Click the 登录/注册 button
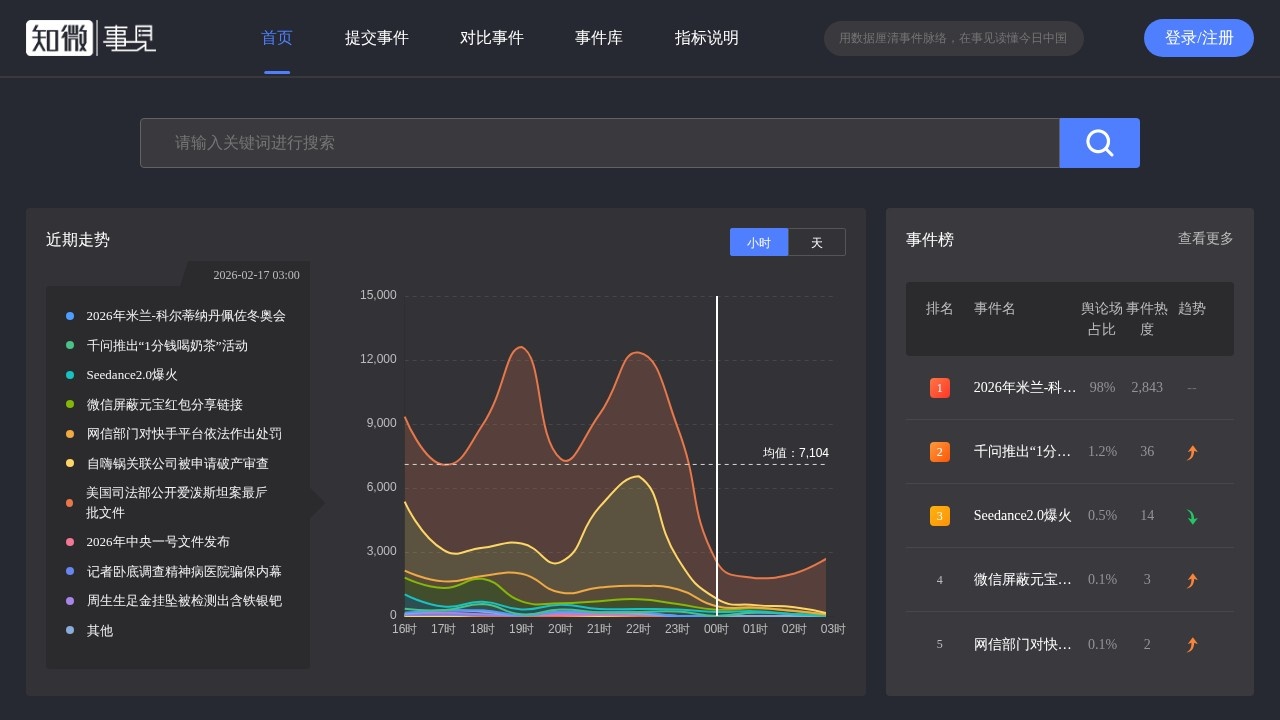This screenshot has height=720, width=1280. (1198, 37)
